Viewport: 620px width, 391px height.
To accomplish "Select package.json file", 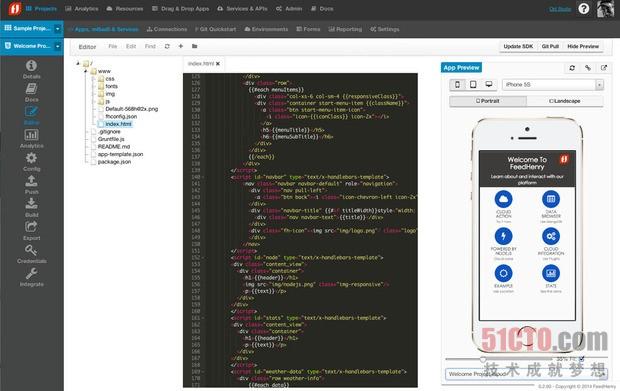I will (x=114, y=162).
